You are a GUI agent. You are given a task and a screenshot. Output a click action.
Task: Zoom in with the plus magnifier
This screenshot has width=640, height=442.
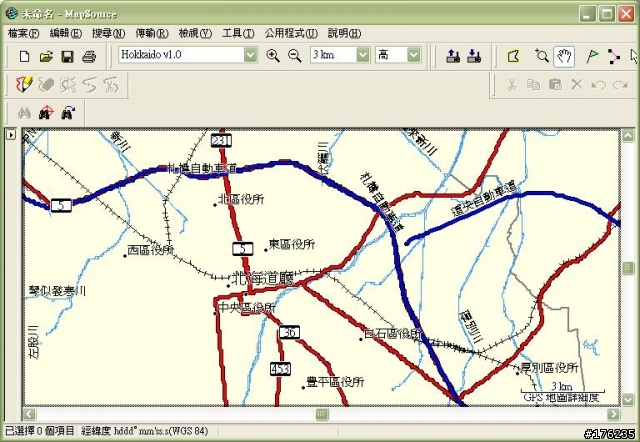click(273, 55)
